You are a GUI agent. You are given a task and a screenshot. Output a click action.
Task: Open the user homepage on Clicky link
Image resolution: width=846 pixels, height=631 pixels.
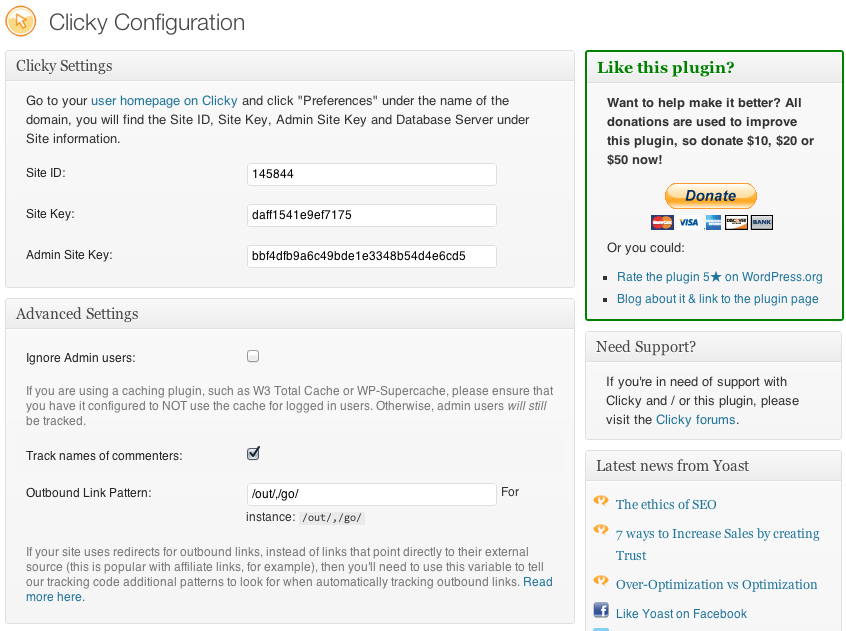[x=164, y=101]
